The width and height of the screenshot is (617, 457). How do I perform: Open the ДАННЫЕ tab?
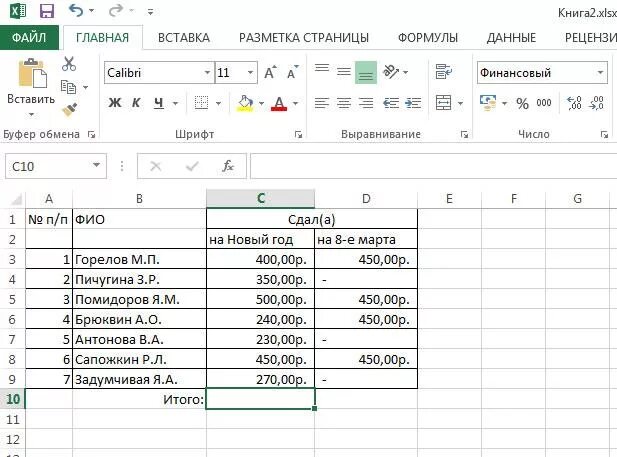pyautogui.click(x=511, y=38)
